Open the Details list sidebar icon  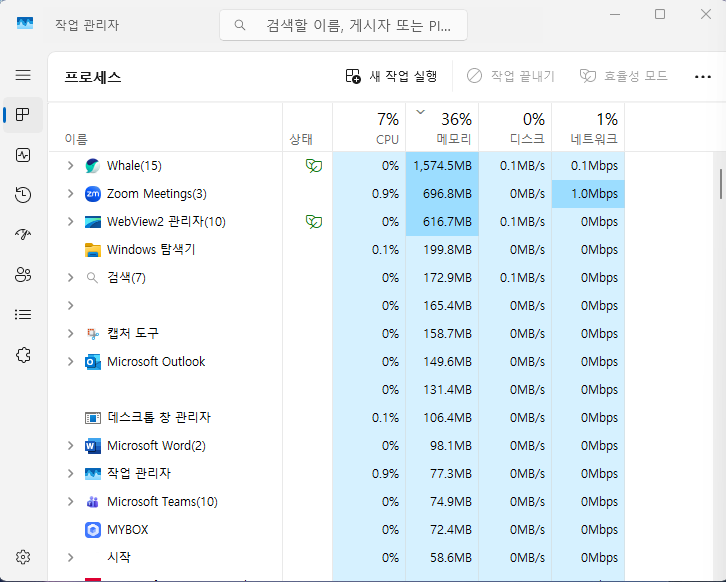coord(23,315)
